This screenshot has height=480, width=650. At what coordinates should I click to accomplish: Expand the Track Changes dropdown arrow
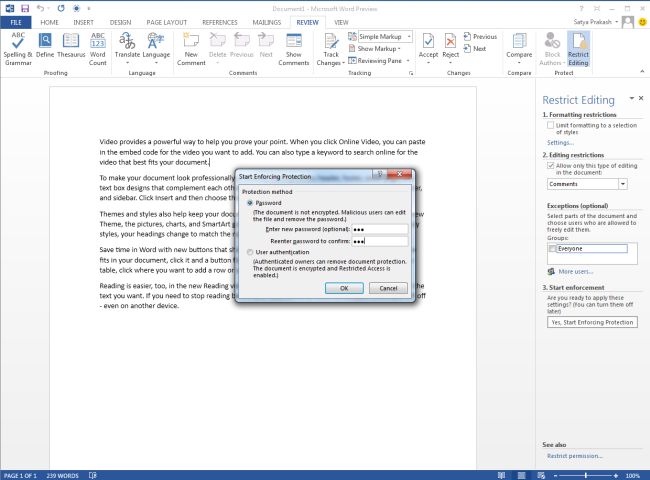click(343, 63)
